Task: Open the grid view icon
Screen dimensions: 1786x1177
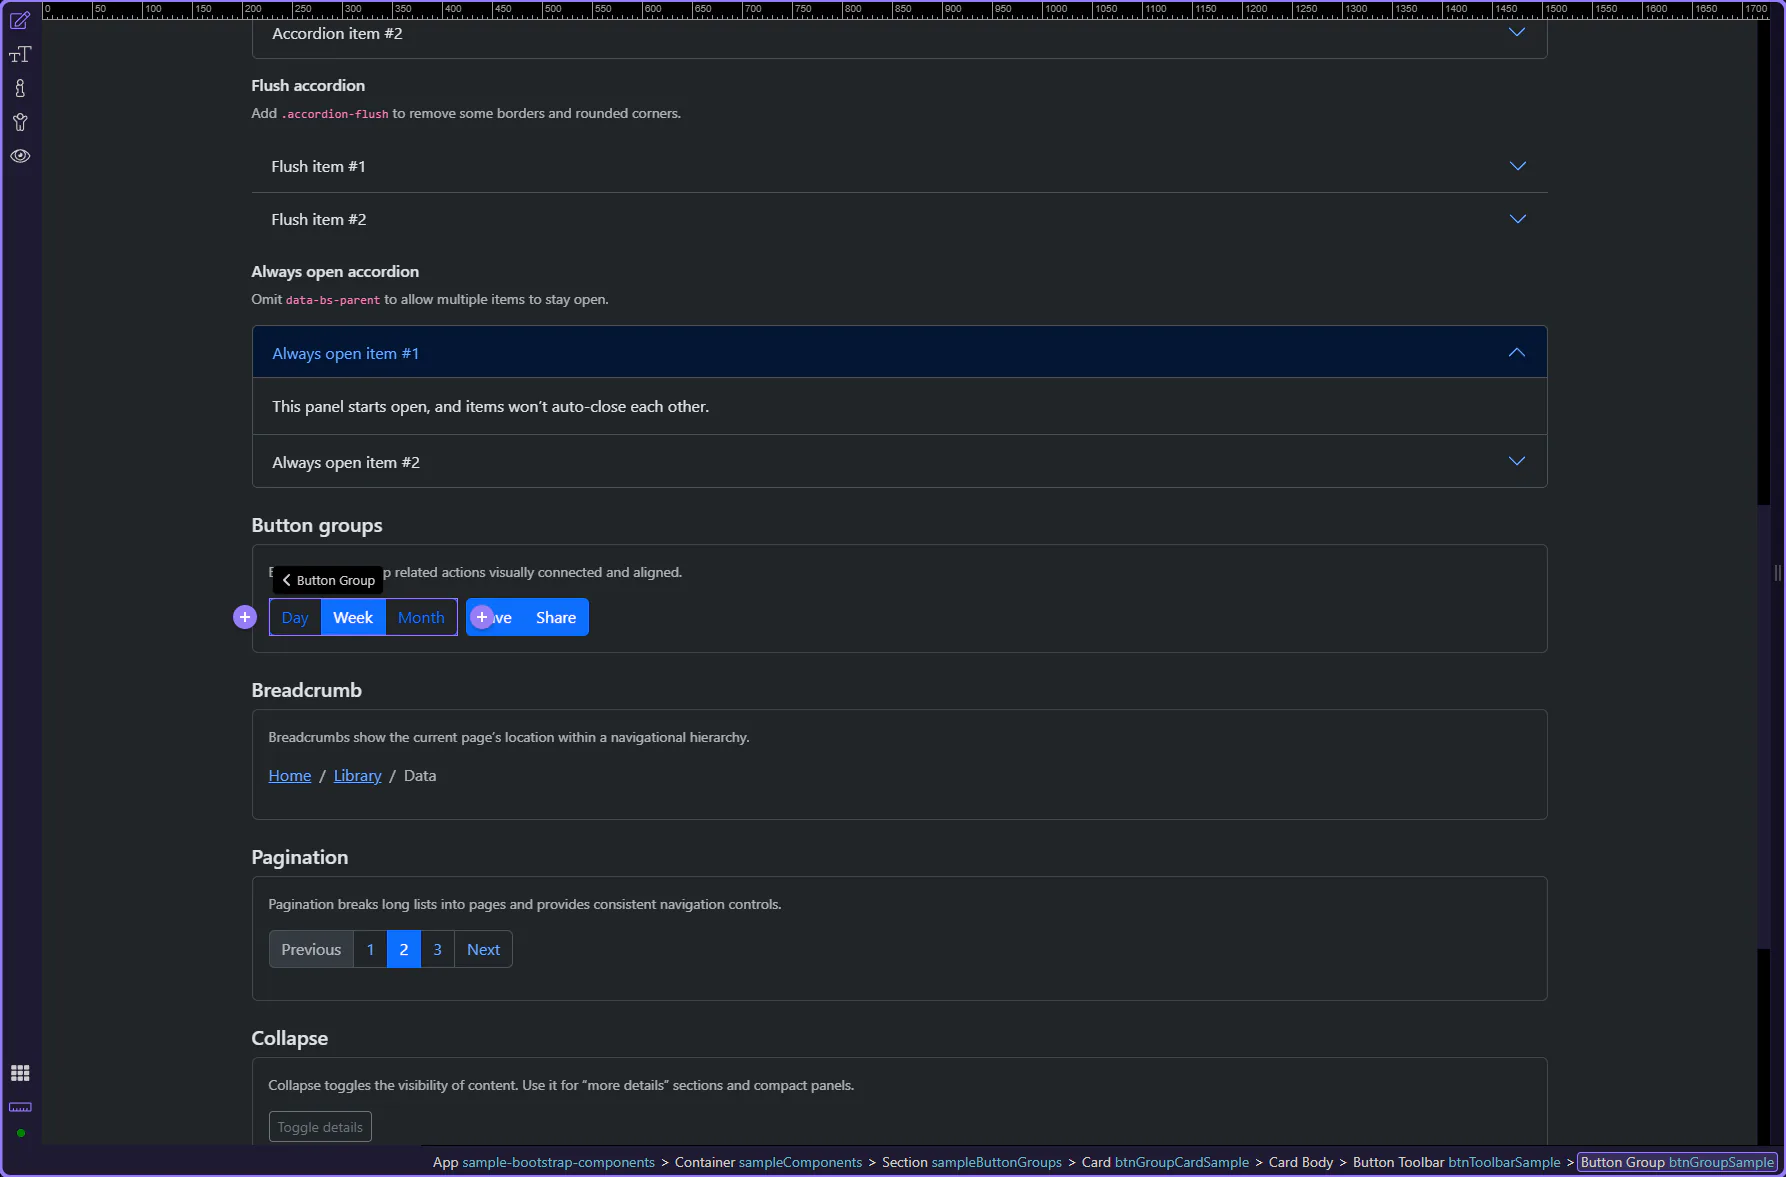Action: point(20,1073)
